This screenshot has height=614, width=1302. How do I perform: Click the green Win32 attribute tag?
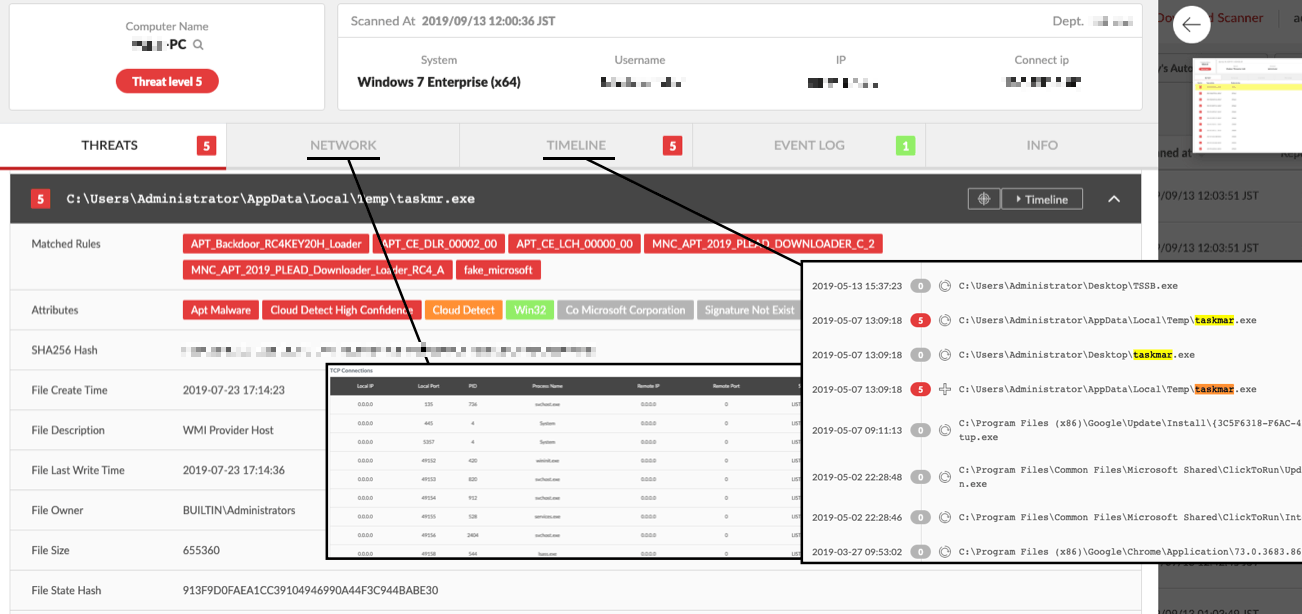coord(529,310)
